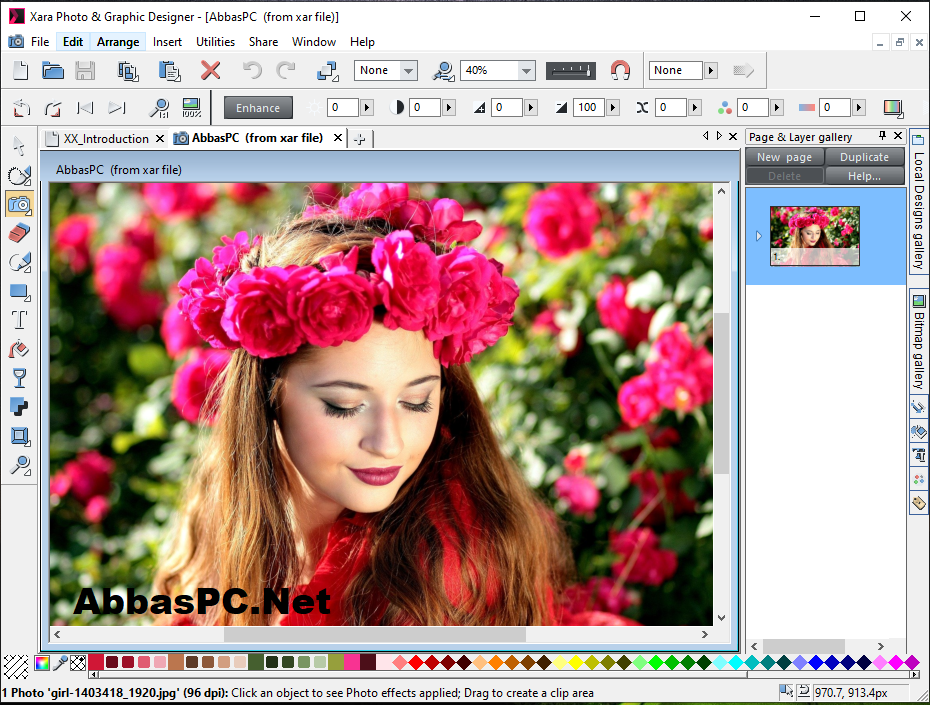This screenshot has height=705, width=930.
Task: Pick the Bevel tool
Action: tap(19, 436)
